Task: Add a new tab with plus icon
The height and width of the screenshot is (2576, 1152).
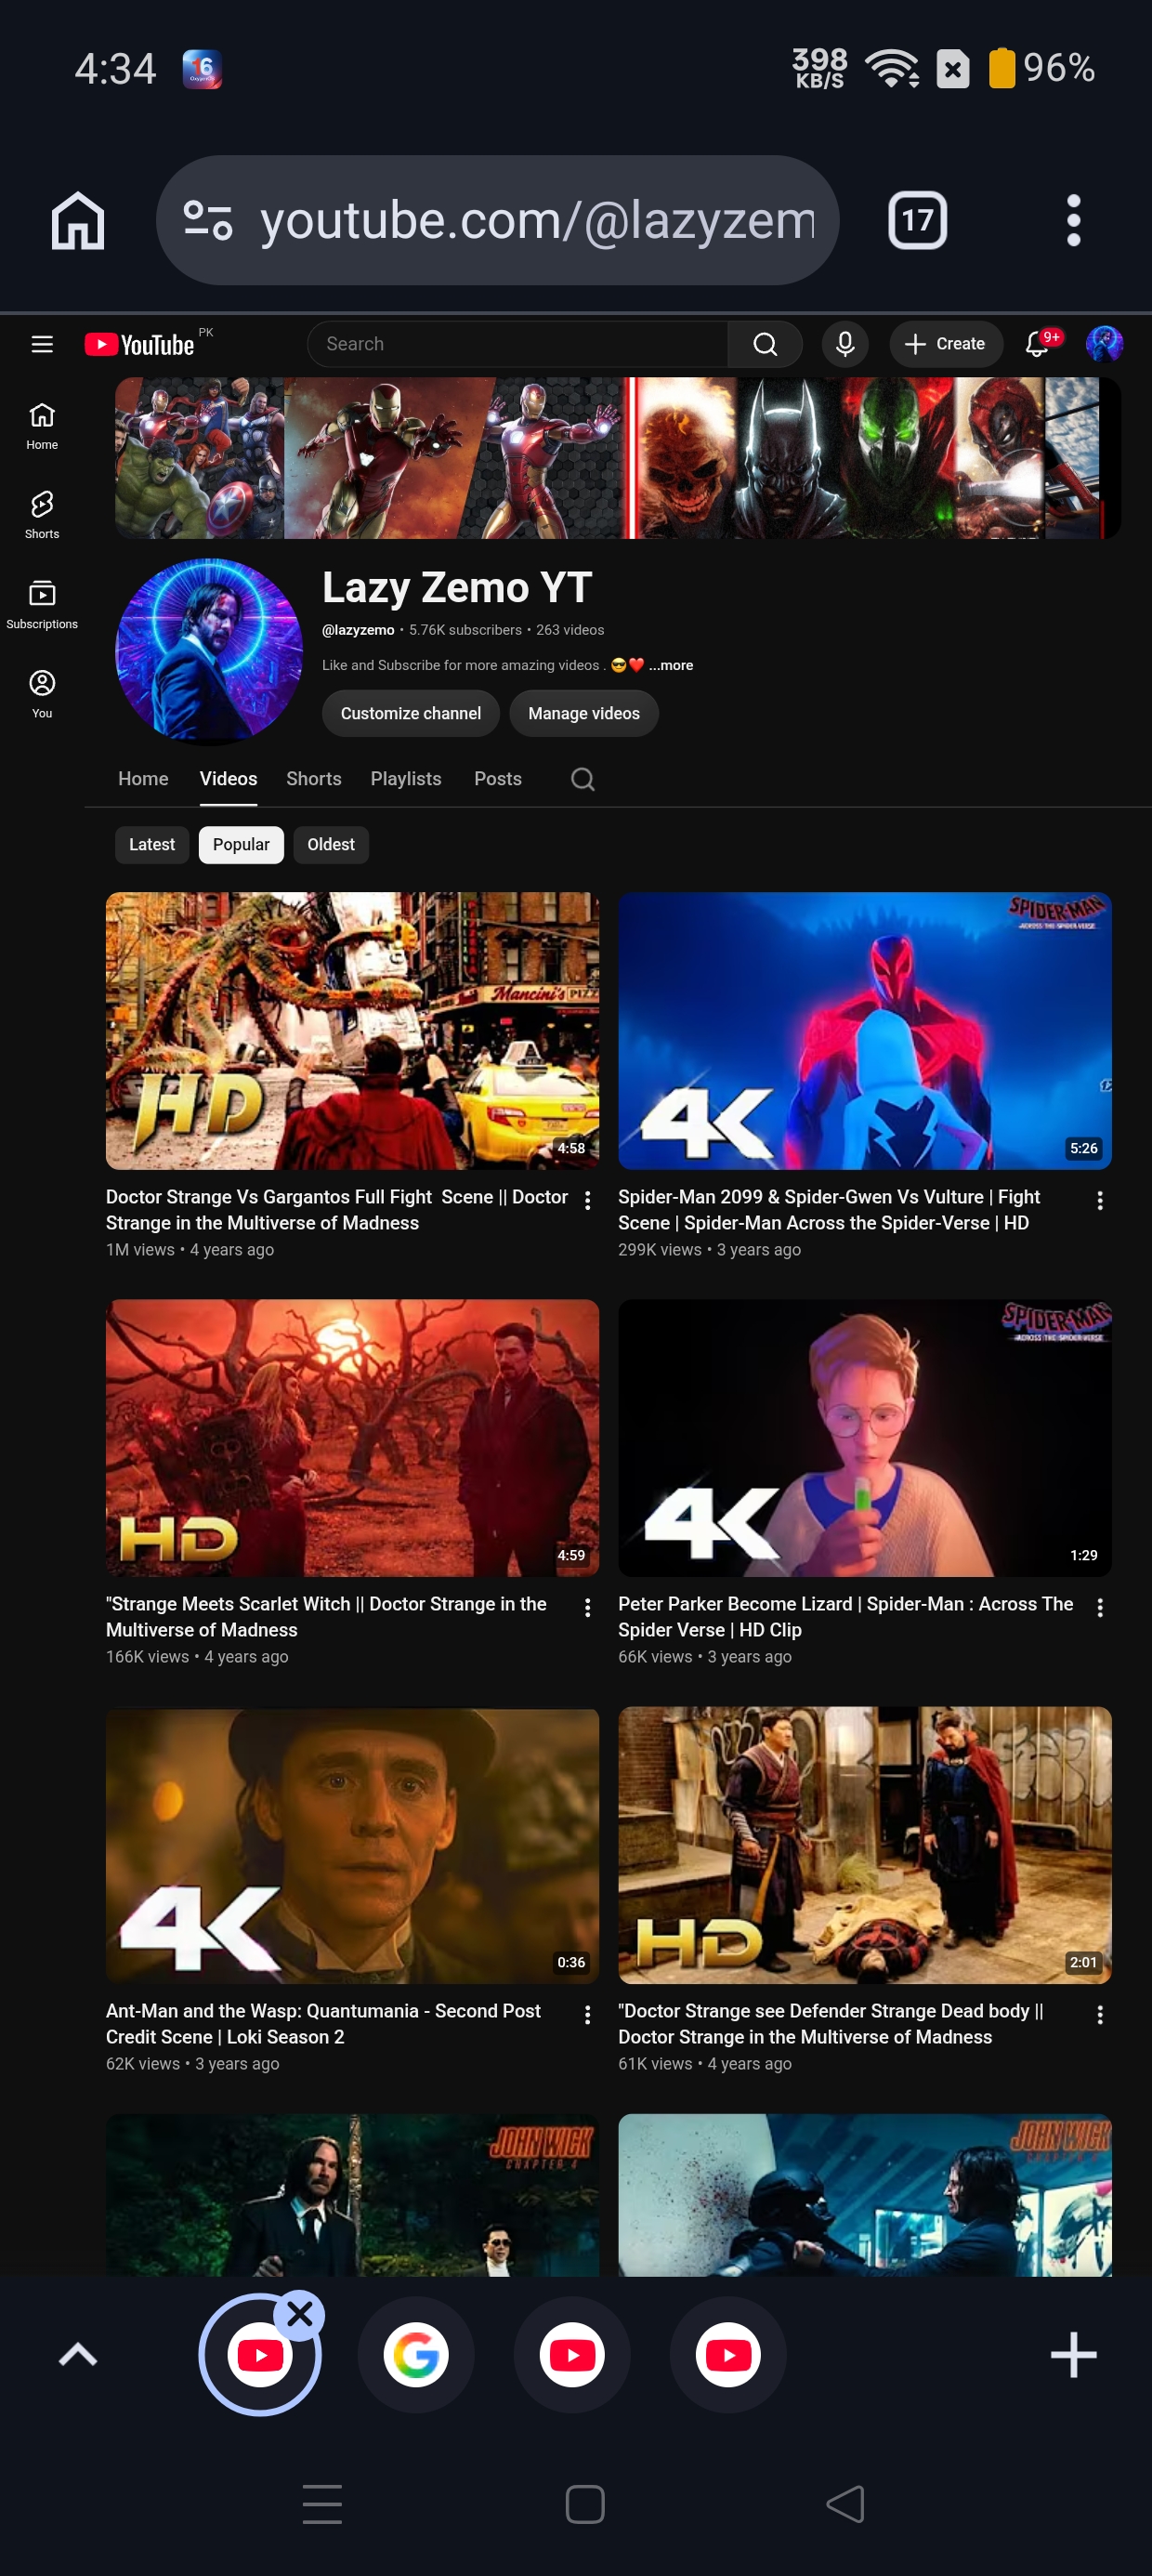Action: [x=1073, y=2354]
